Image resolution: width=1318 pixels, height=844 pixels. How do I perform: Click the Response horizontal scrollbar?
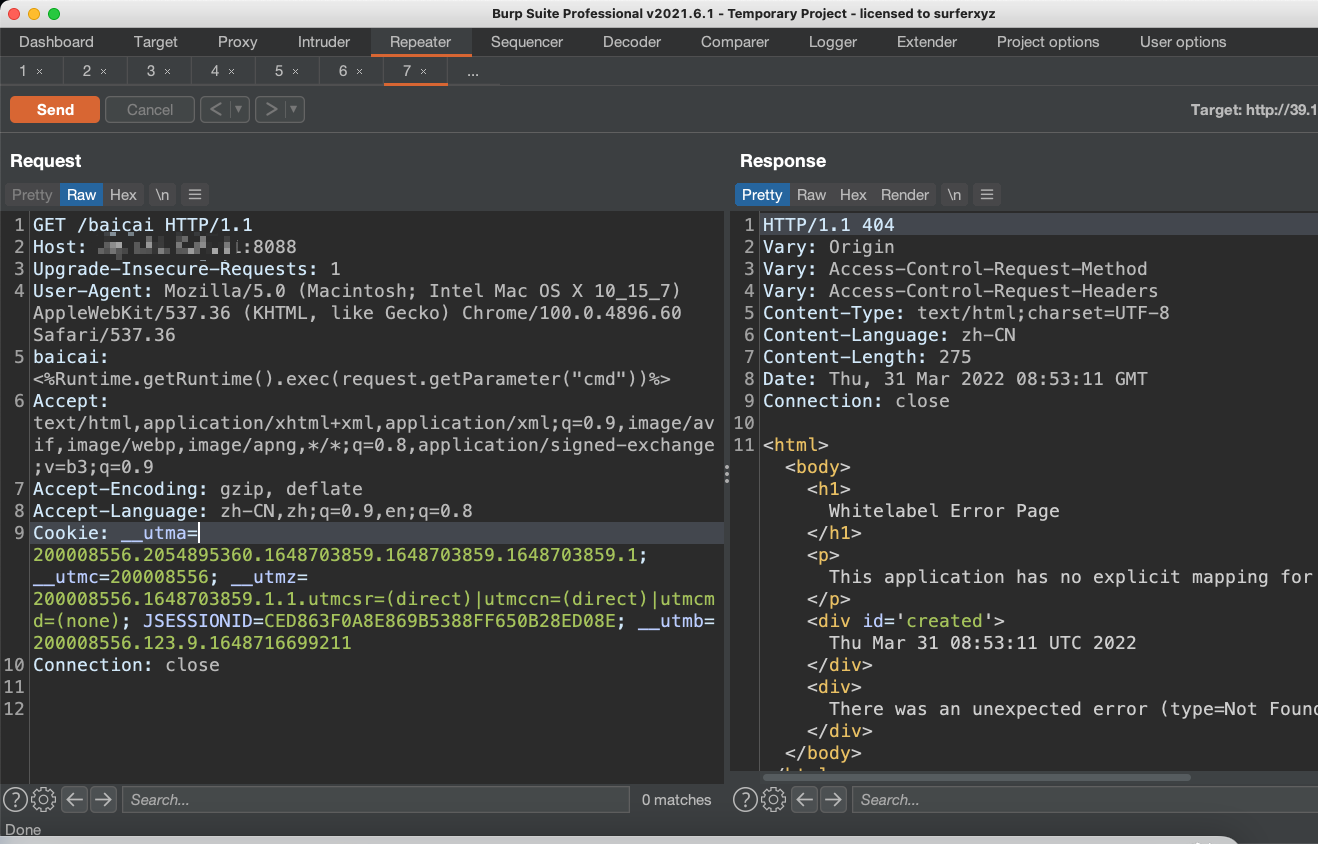(x=977, y=777)
